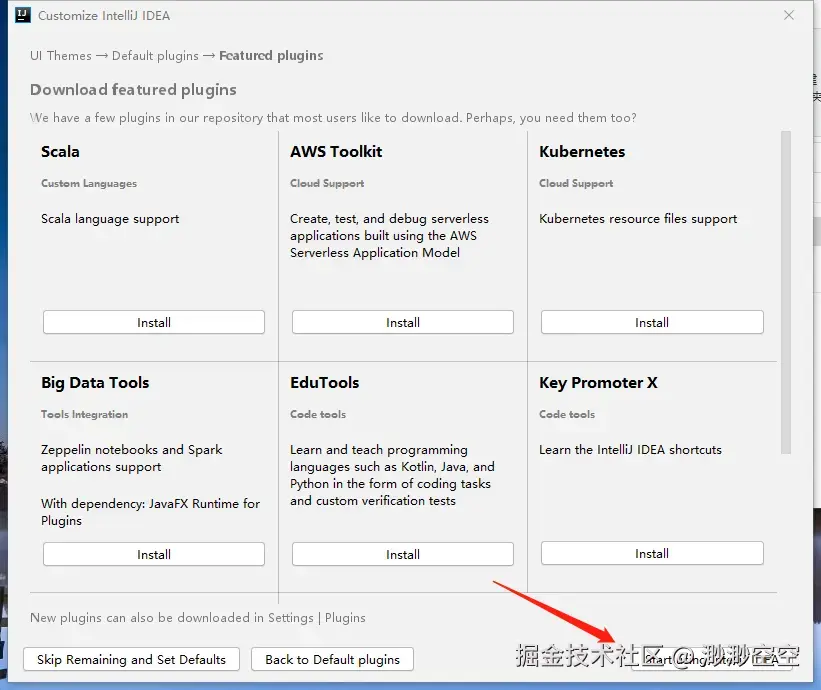Screen dimensions: 821x690
Task: Select the UI Themes breadcrumb step
Action: (x=61, y=55)
